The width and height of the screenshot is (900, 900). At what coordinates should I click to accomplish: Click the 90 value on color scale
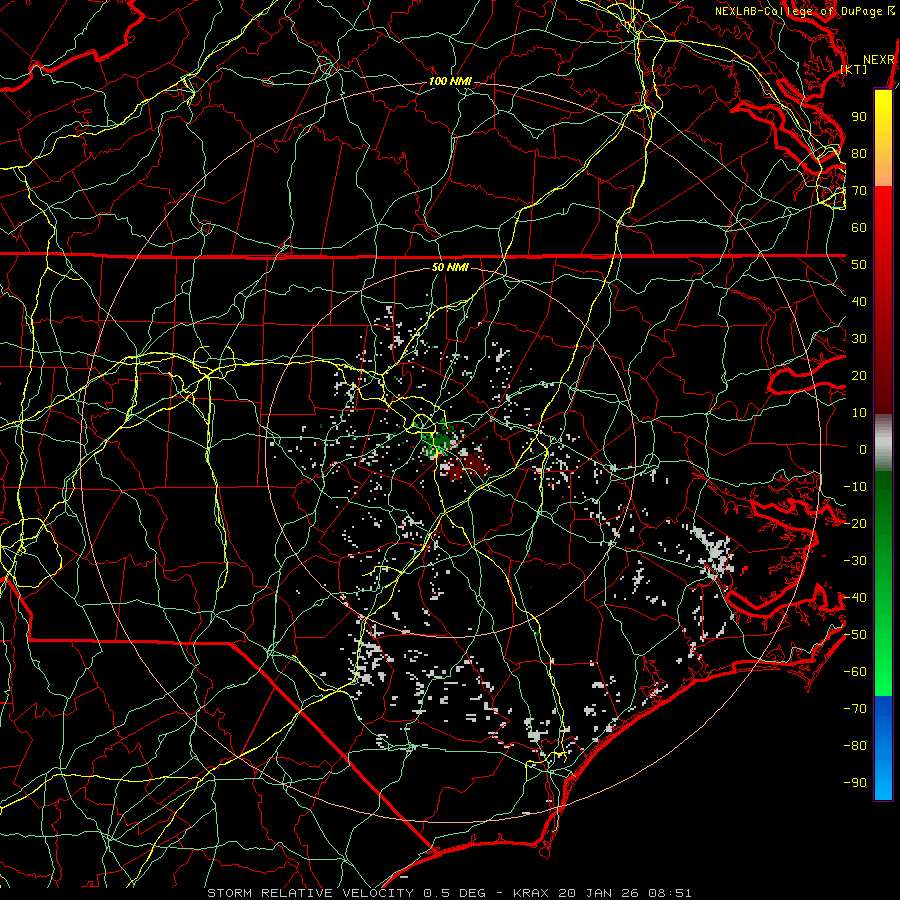pyautogui.click(x=859, y=117)
